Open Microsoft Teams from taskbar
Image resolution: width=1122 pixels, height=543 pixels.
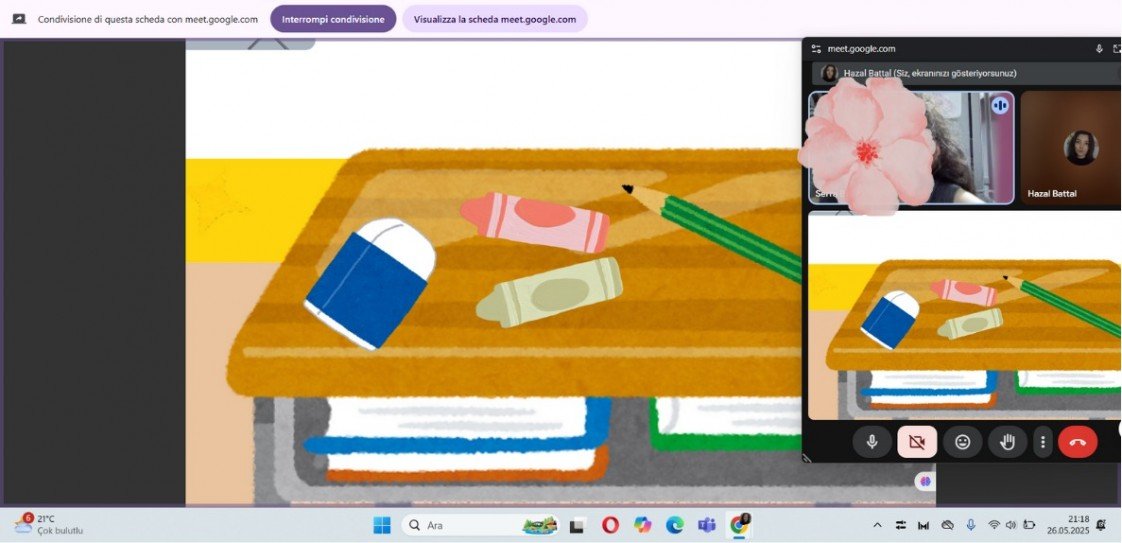coord(707,525)
